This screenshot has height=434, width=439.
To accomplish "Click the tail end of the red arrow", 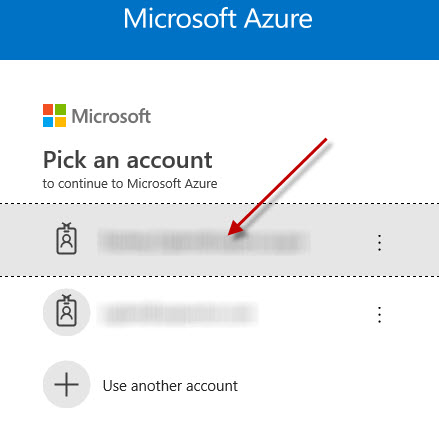I will tap(326, 139).
